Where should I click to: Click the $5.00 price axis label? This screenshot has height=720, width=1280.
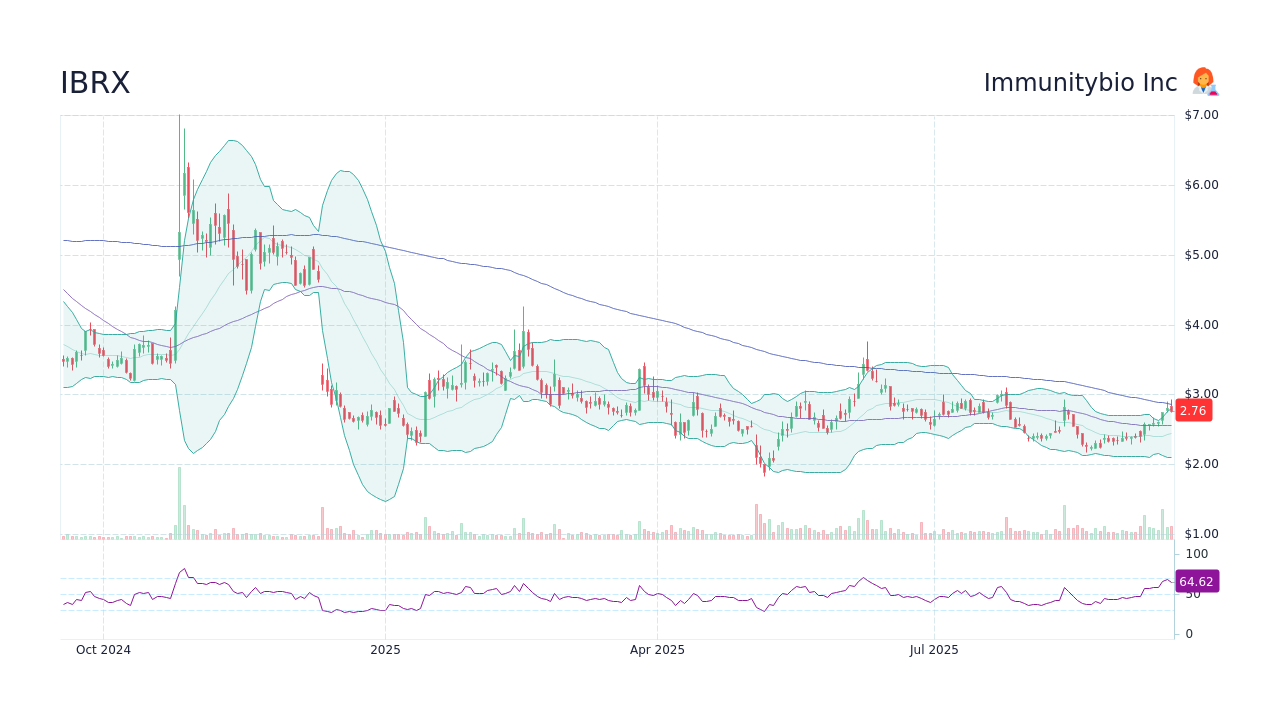(x=1201, y=255)
